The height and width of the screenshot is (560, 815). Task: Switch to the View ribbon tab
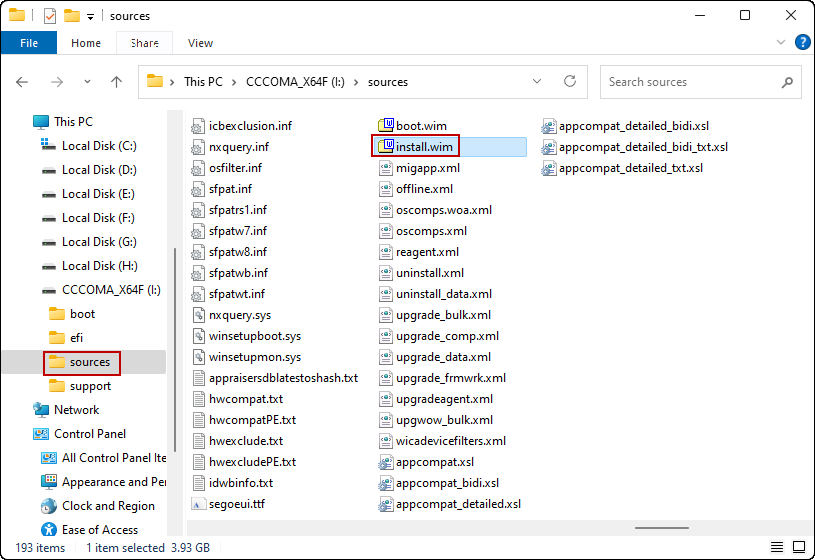coord(200,43)
